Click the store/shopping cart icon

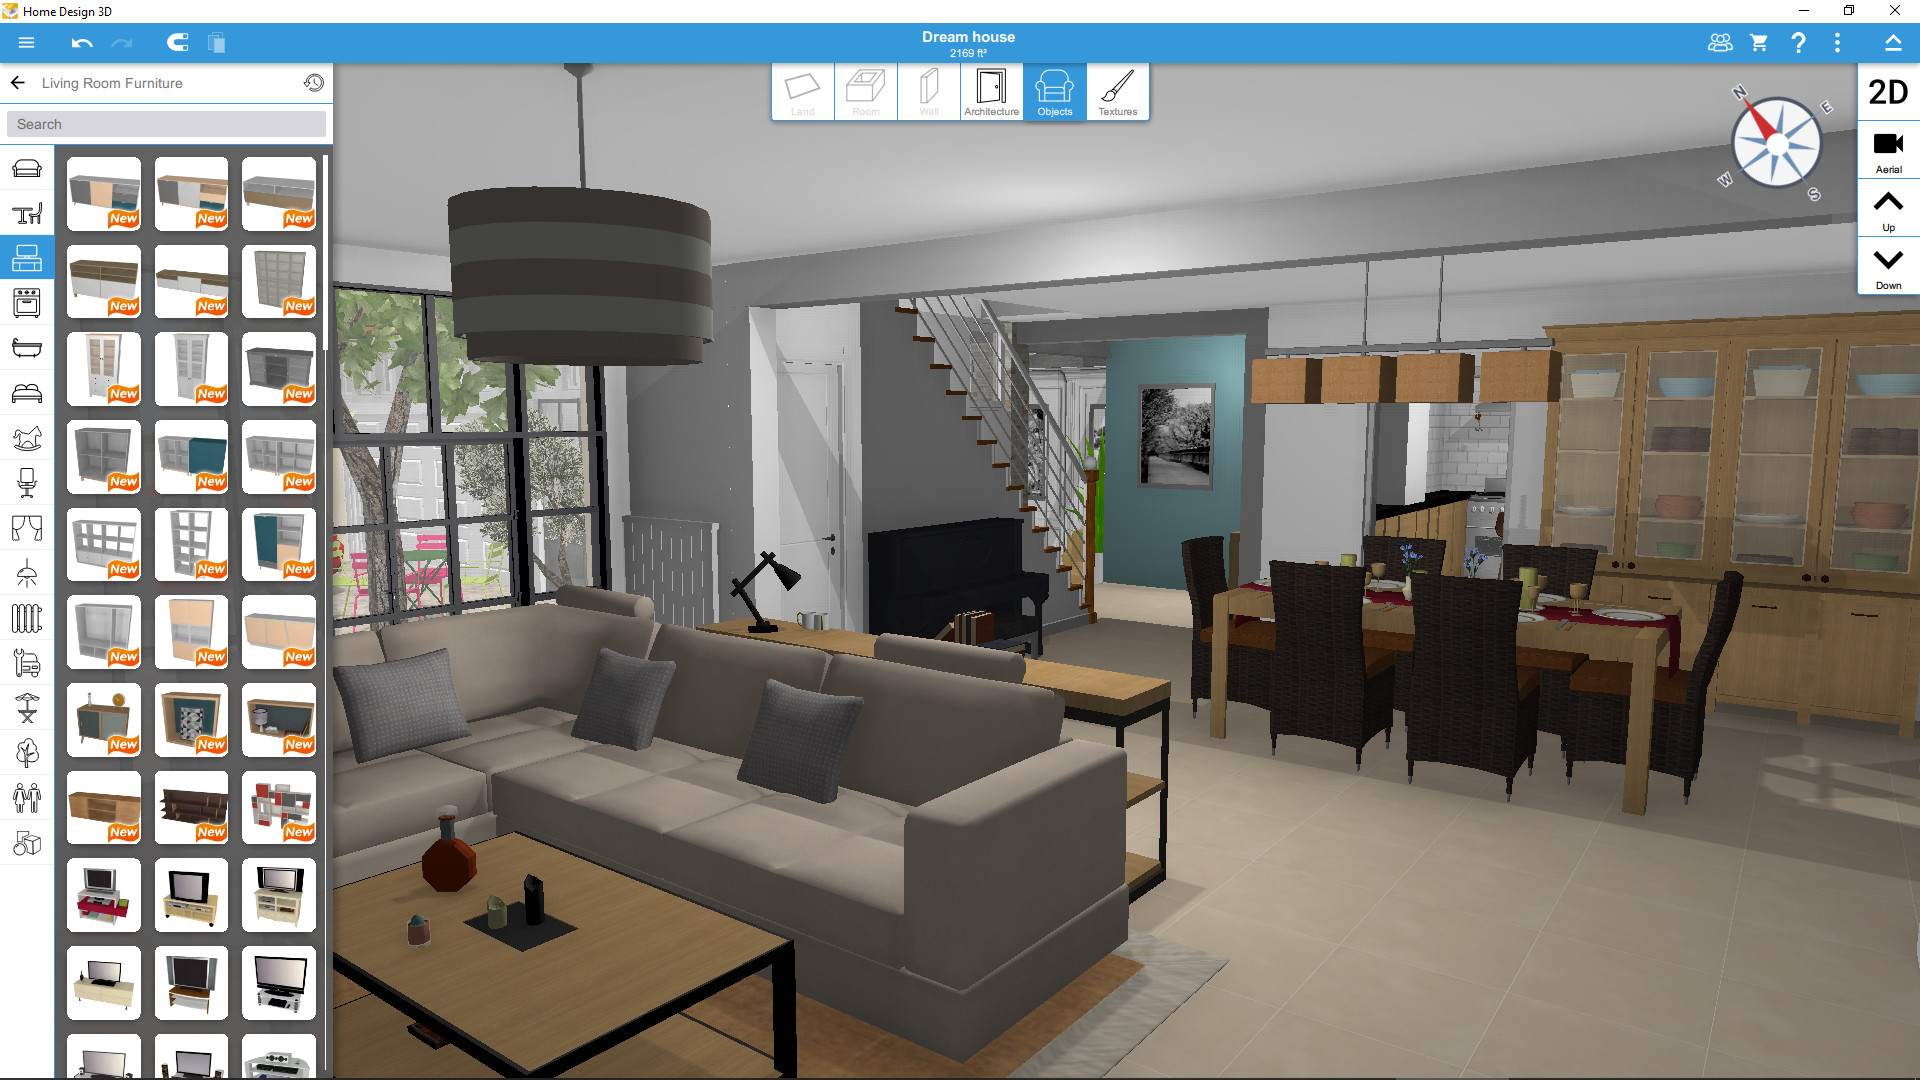1758,42
